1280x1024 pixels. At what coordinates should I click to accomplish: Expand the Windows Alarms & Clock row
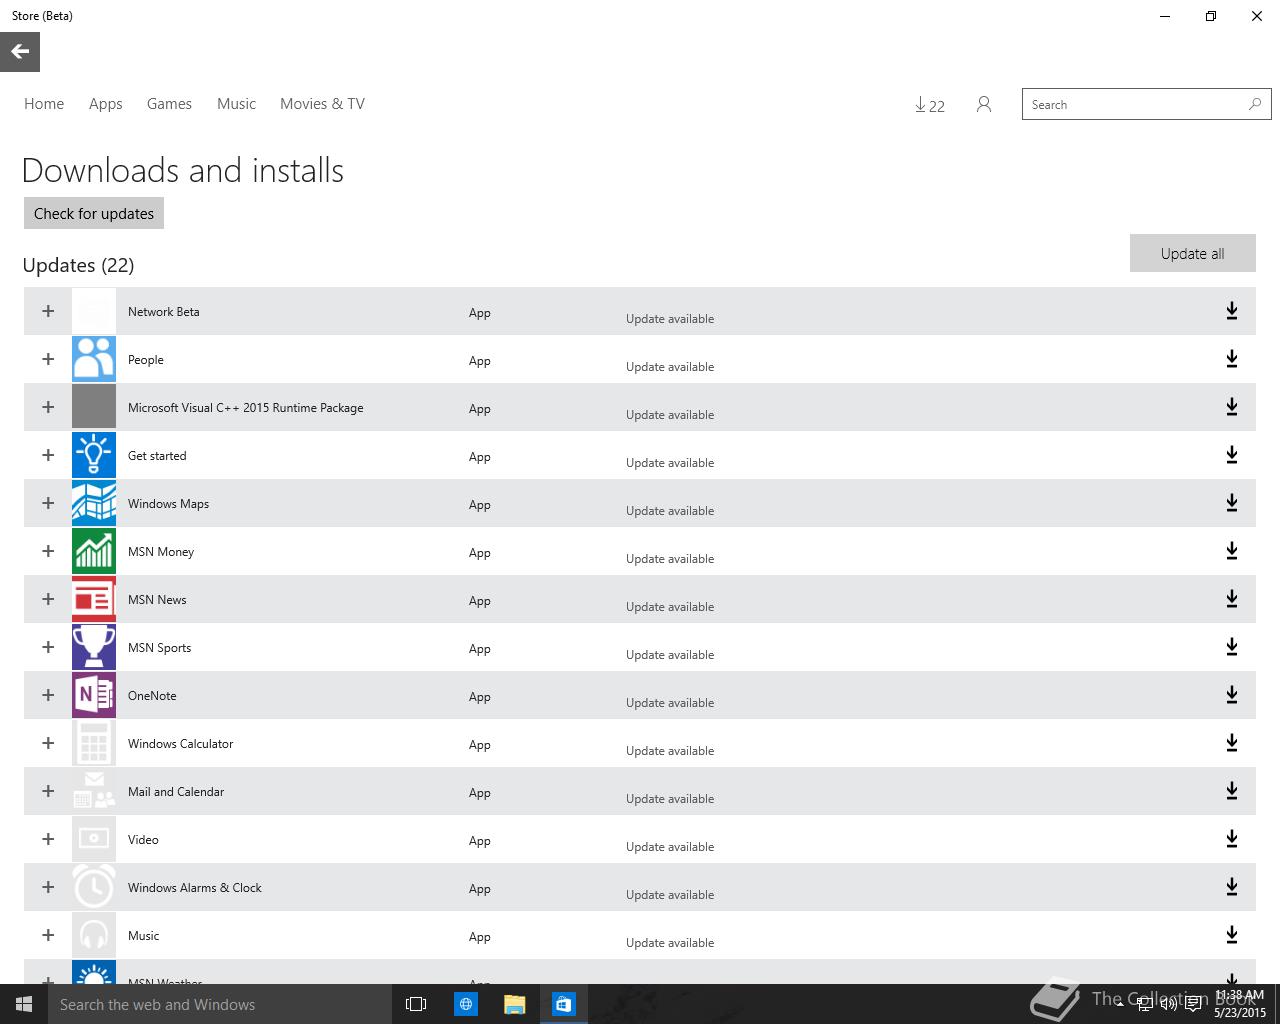tap(48, 887)
